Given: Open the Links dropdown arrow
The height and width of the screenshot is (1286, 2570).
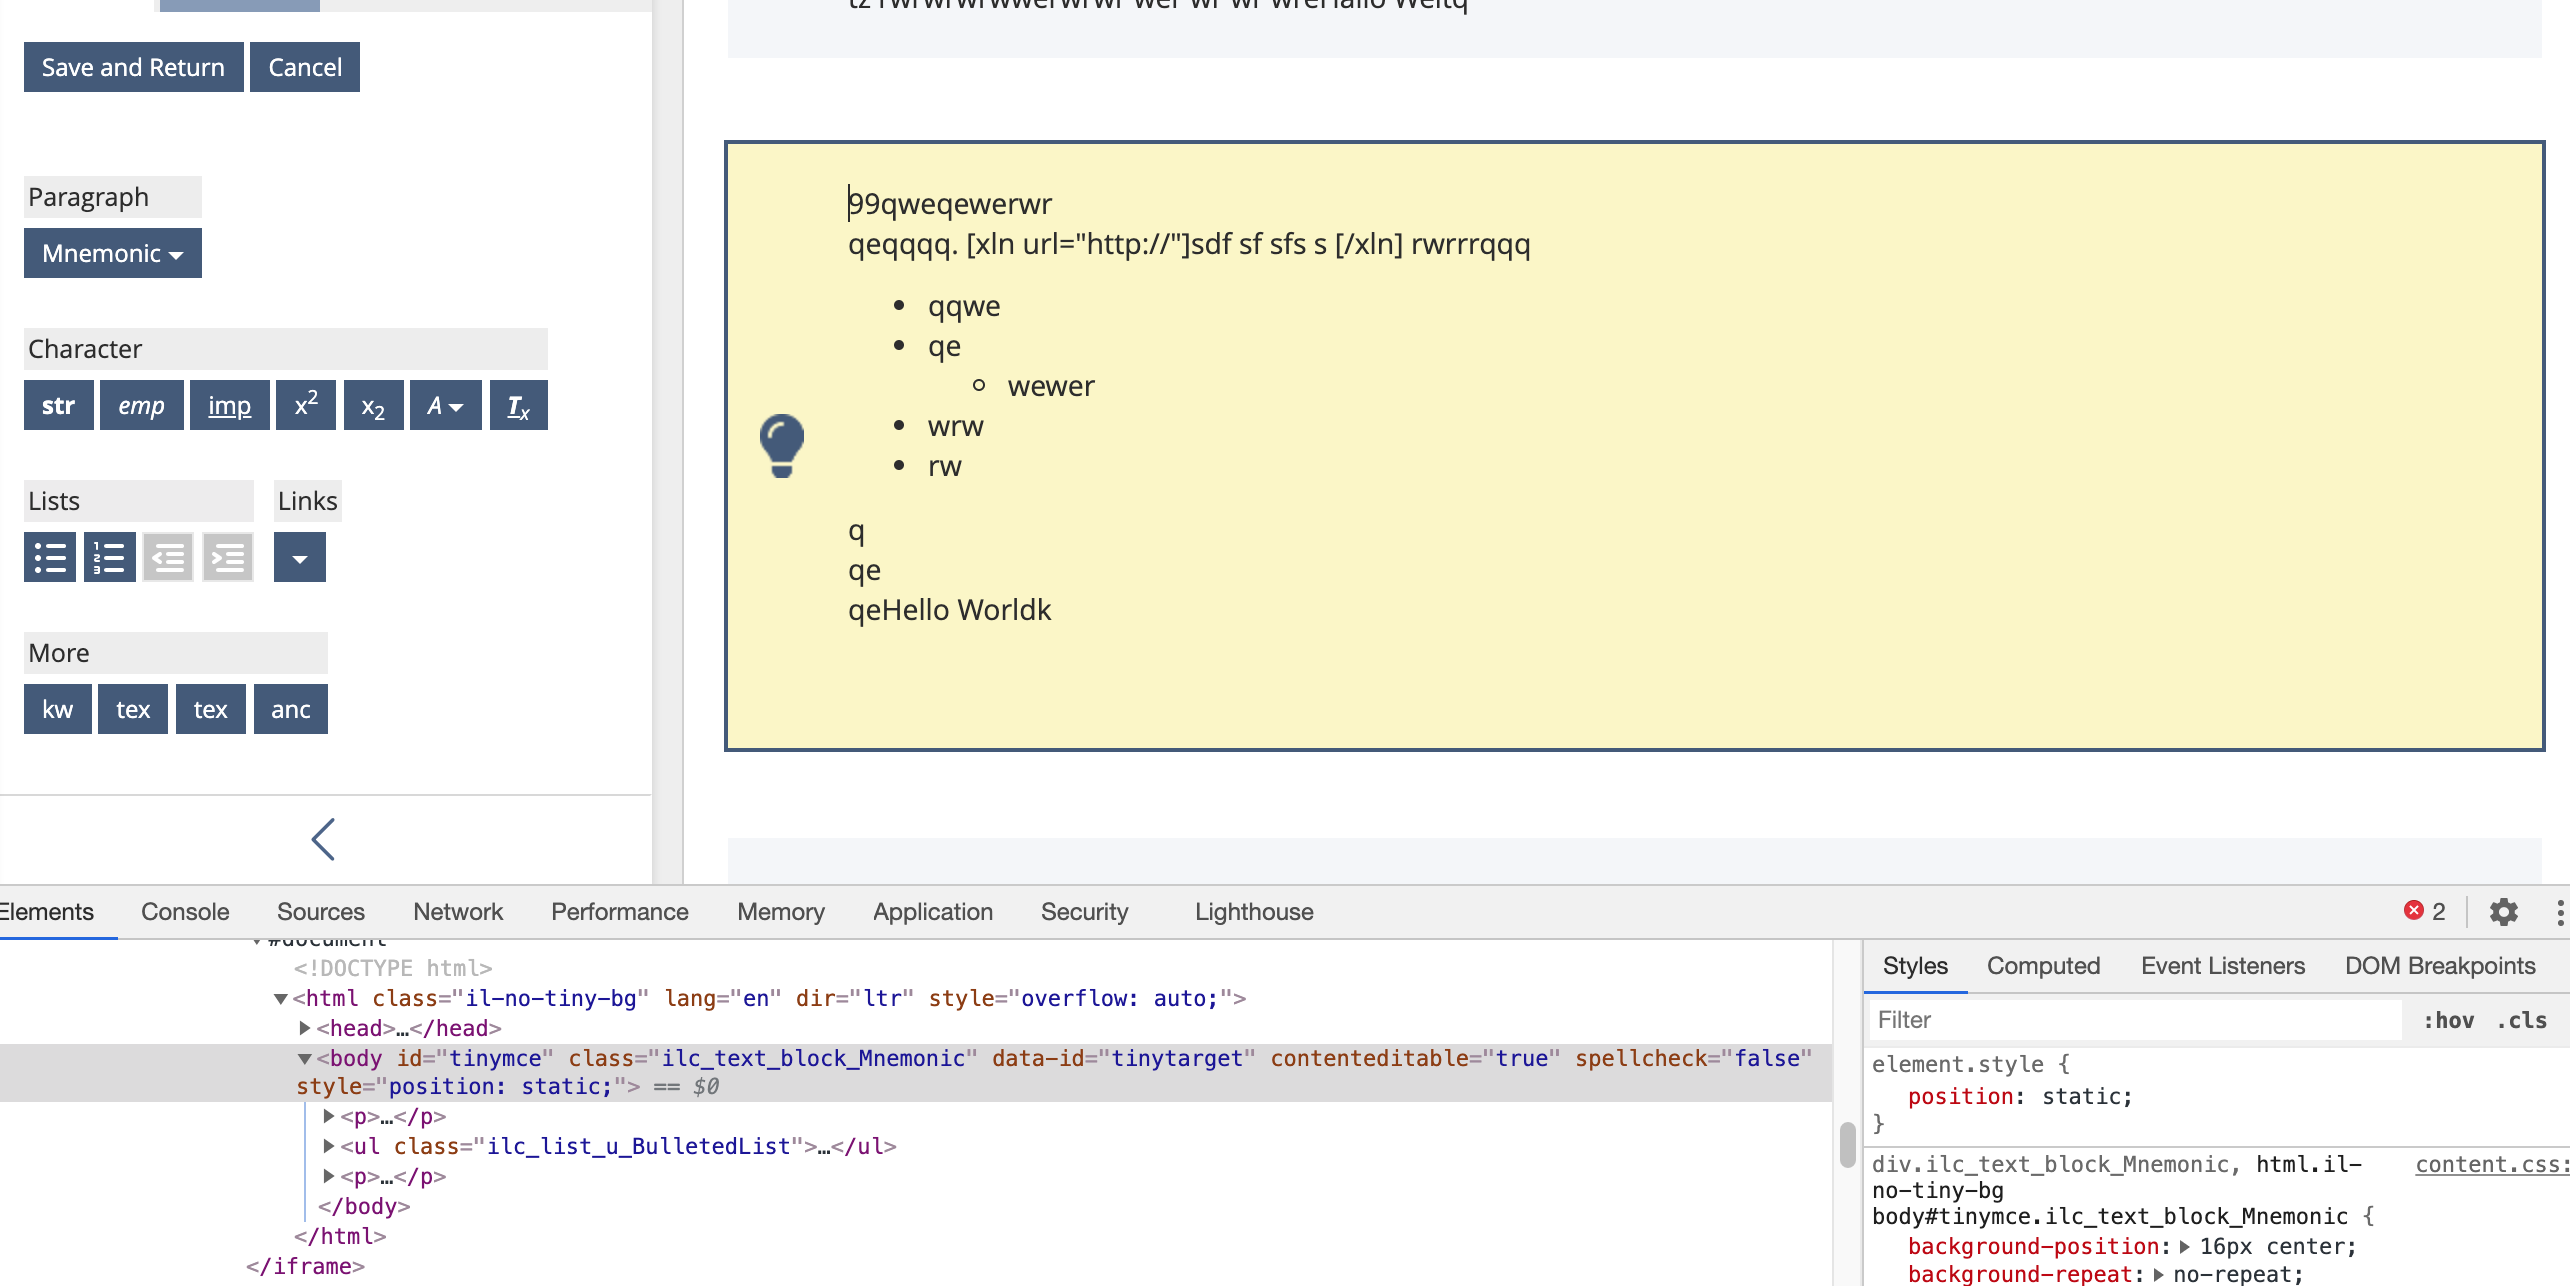Looking at the screenshot, I should coord(299,557).
